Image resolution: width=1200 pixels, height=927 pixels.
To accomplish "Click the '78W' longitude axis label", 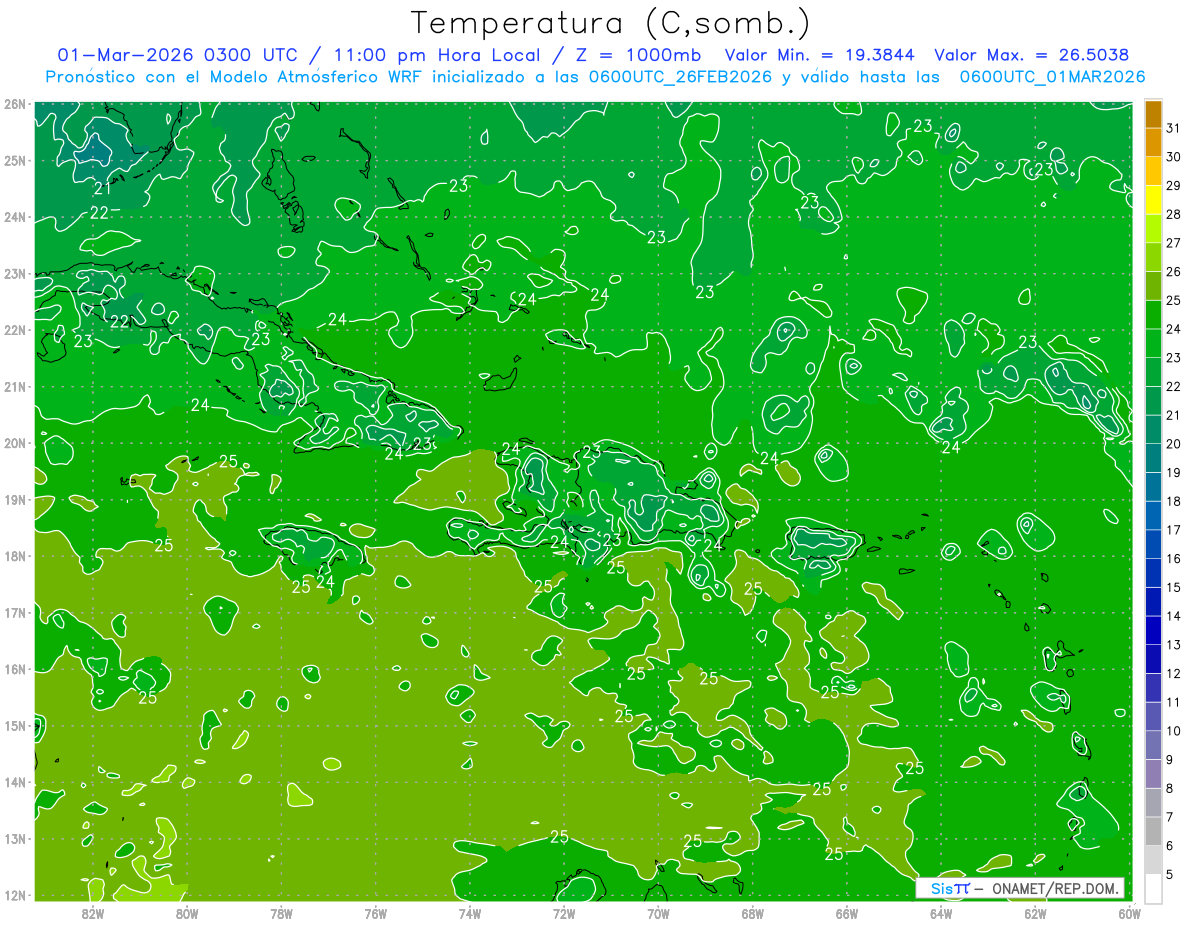I will coord(281,913).
